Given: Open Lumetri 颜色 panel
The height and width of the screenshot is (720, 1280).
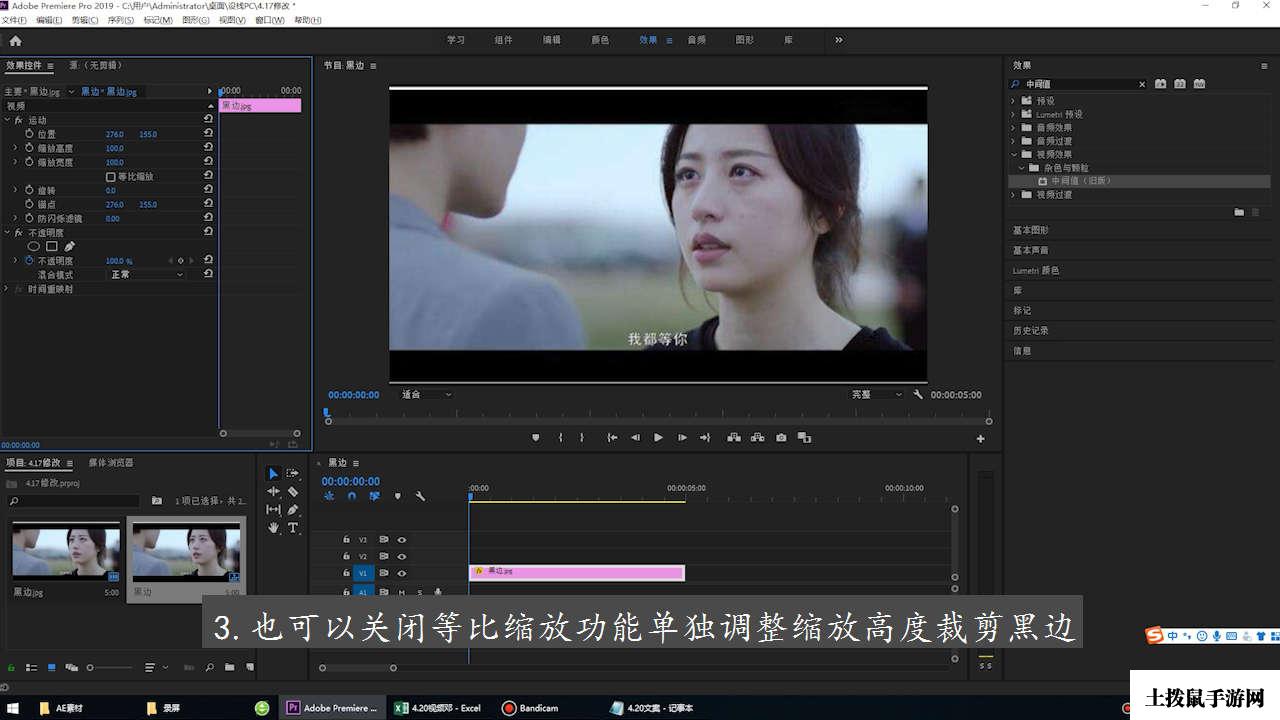Looking at the screenshot, I should click(x=1036, y=270).
